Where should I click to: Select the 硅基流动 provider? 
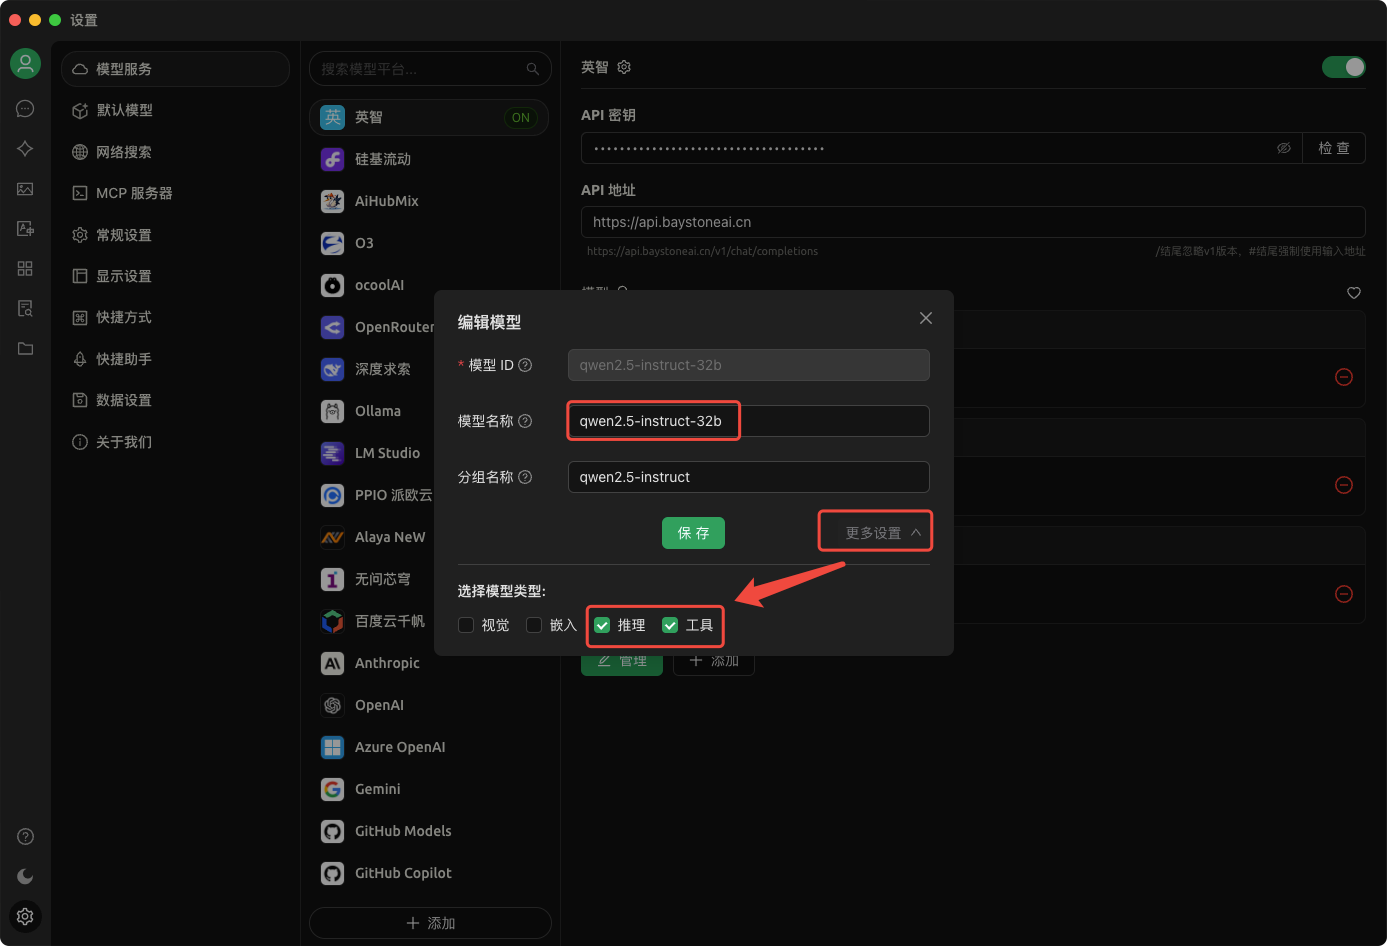click(429, 159)
